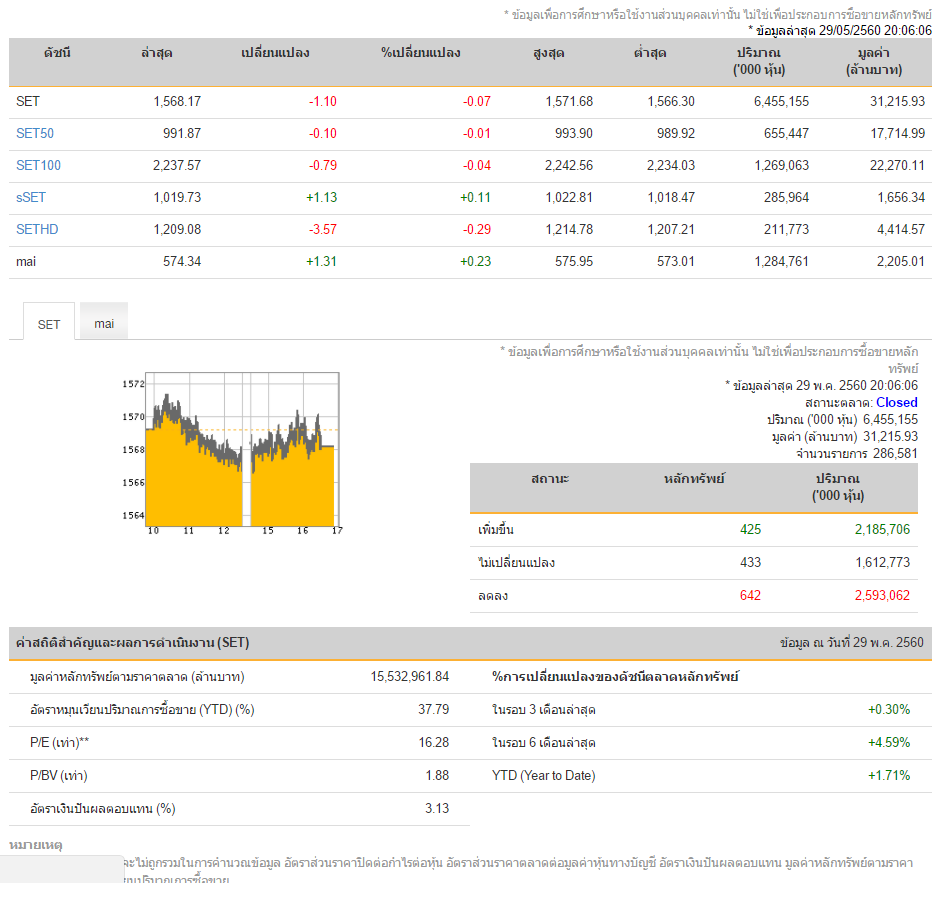The width and height of the screenshot is (947, 900).
Task: Select SET volume 6,455,155 in table
Action: 781,101
